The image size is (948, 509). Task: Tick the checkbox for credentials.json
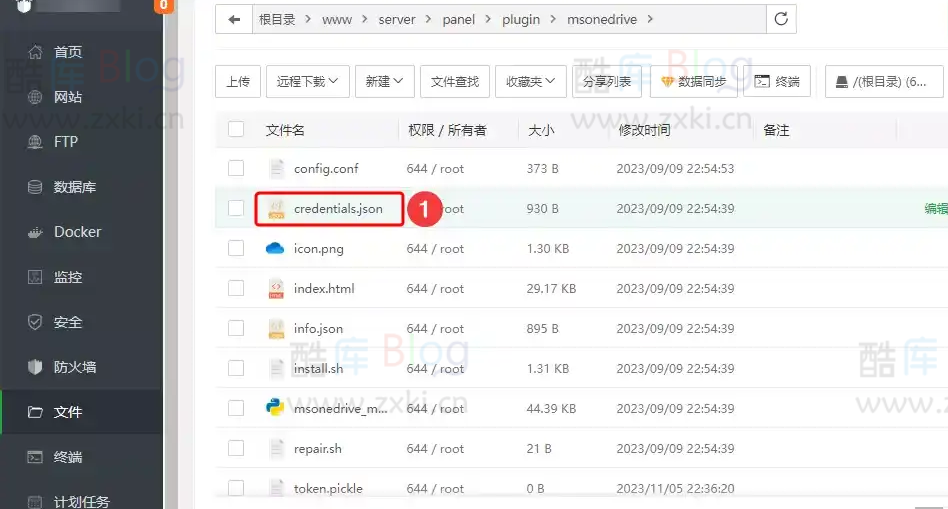(236, 209)
